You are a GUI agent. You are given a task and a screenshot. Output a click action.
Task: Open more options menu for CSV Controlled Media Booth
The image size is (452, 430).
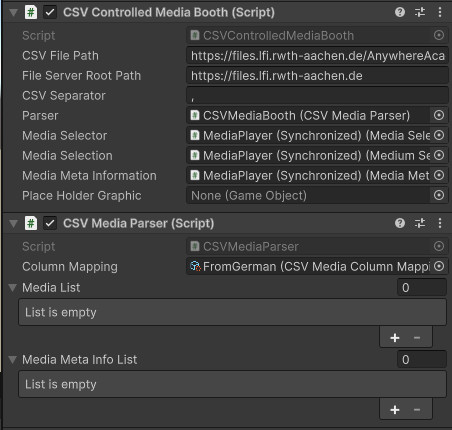tap(440, 12)
